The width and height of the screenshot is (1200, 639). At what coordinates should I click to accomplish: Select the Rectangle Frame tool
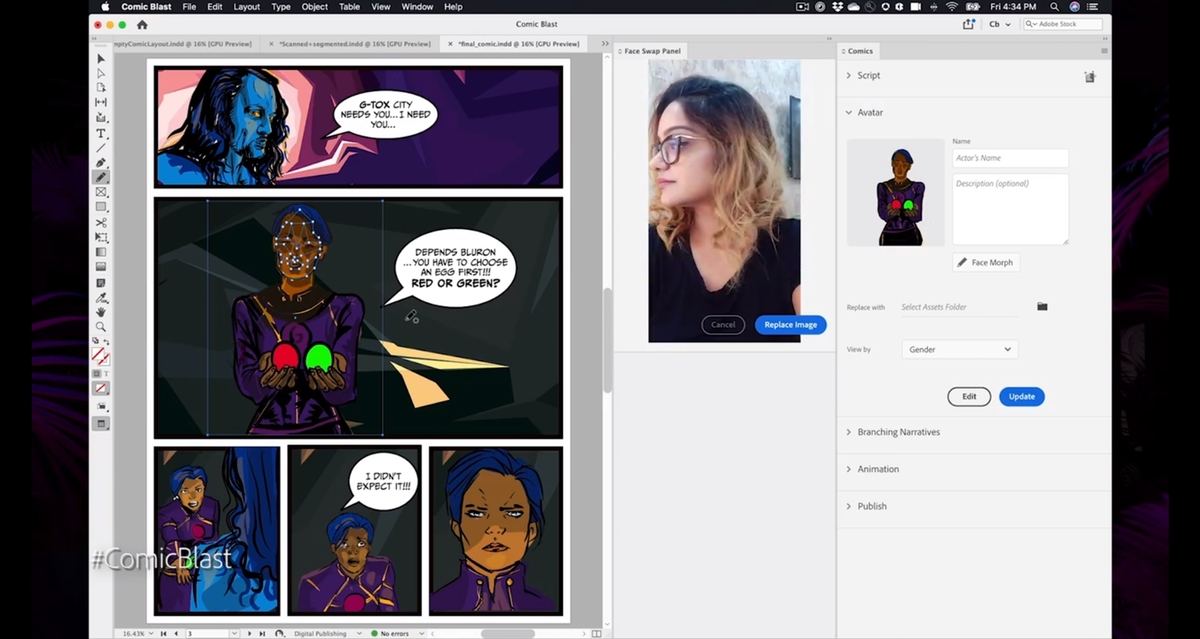click(101, 192)
